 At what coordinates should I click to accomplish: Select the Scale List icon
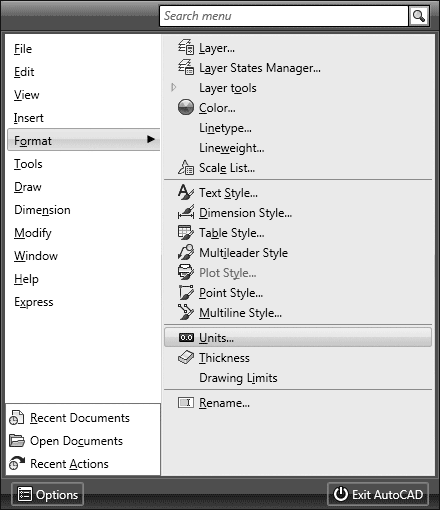point(186,167)
